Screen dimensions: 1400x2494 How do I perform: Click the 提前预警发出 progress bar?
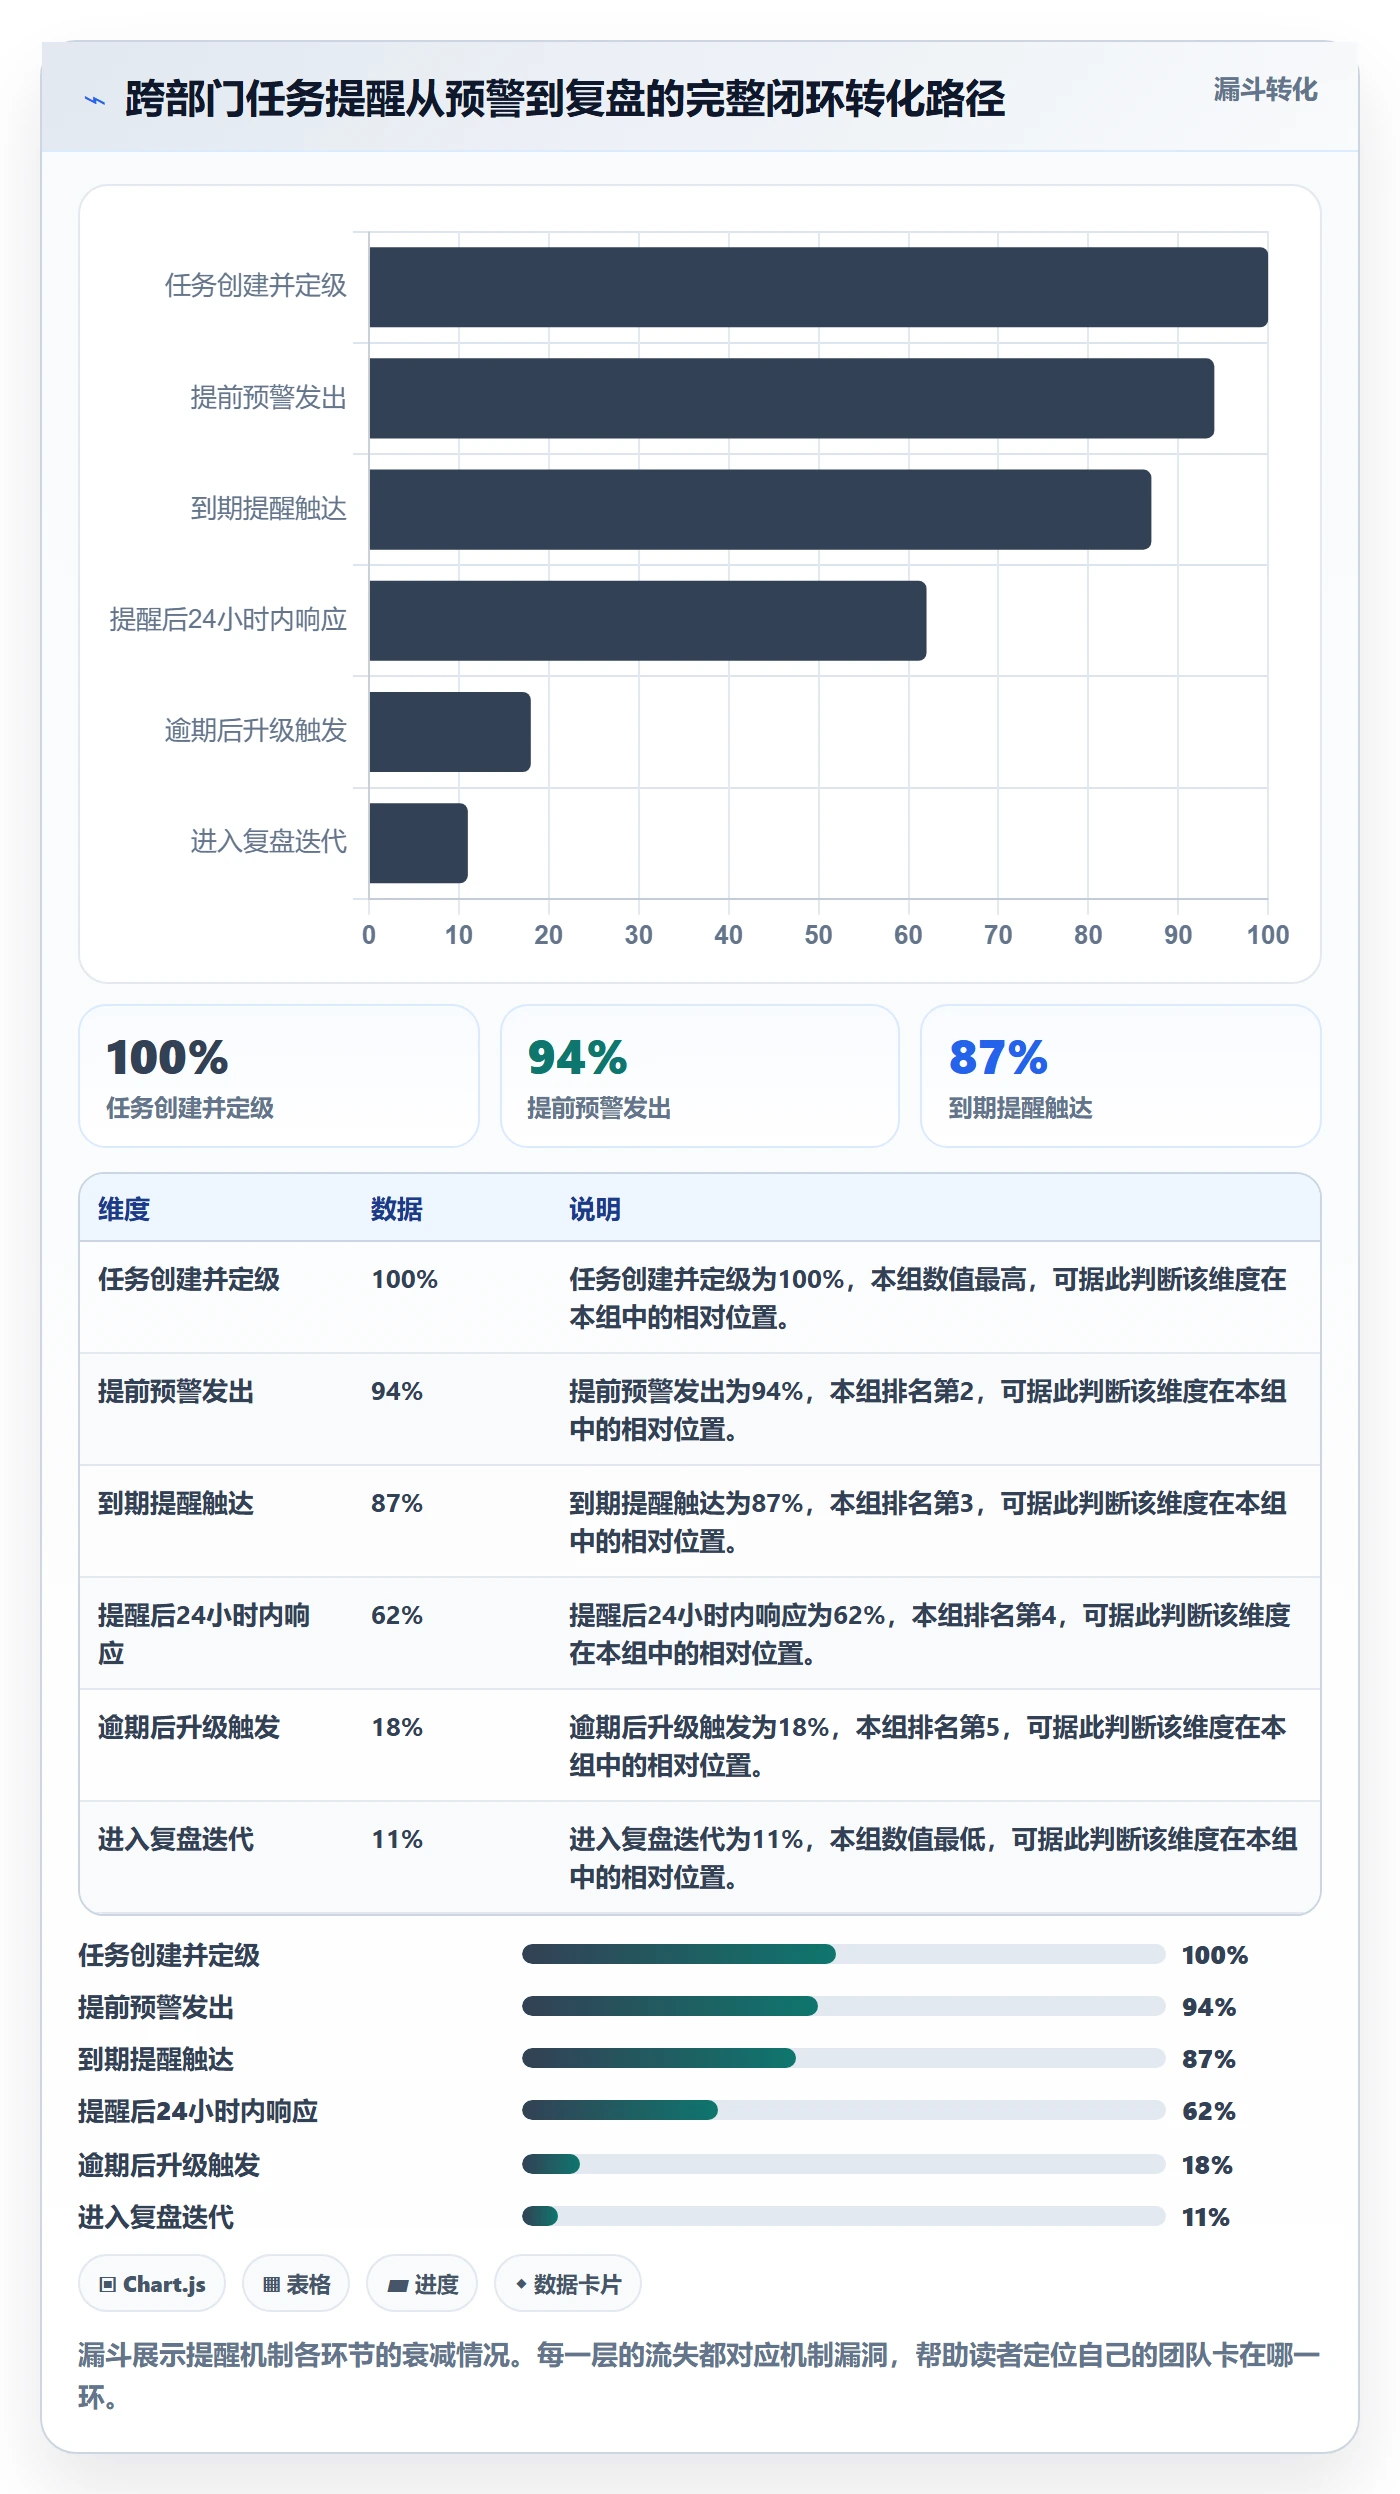tap(843, 2006)
